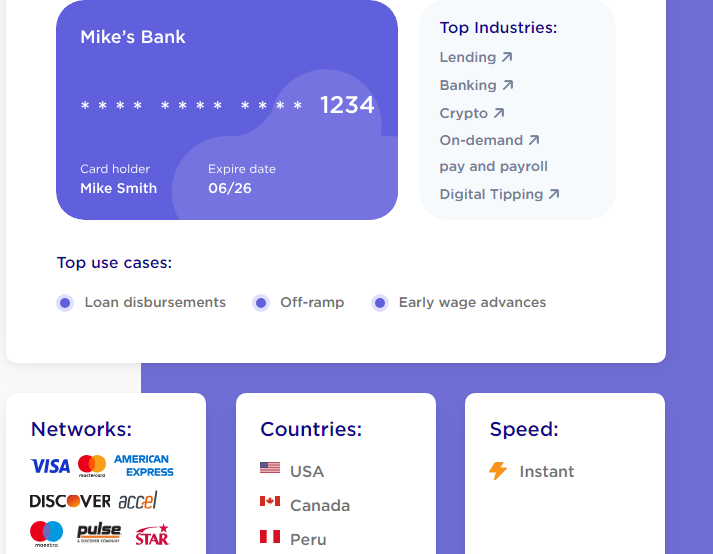Click the Accel network logo
The width and height of the screenshot is (713, 554).
138,500
